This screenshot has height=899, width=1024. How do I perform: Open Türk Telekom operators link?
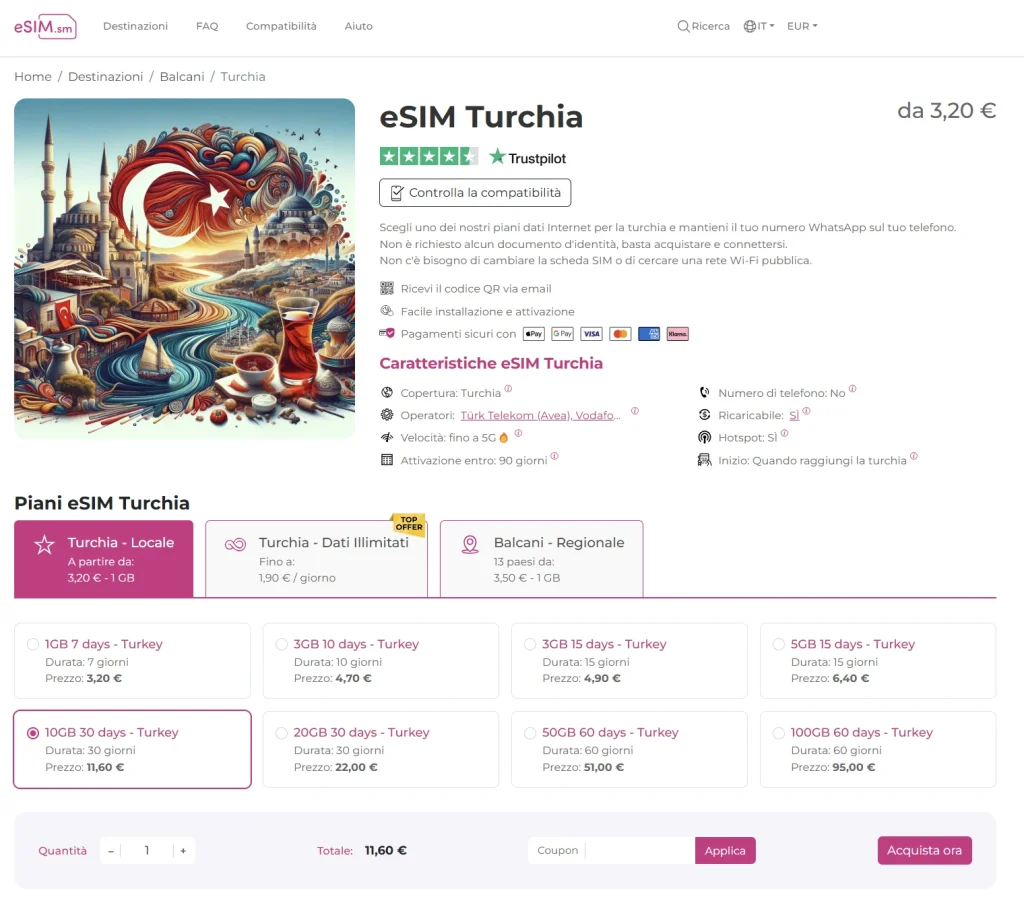(540, 415)
